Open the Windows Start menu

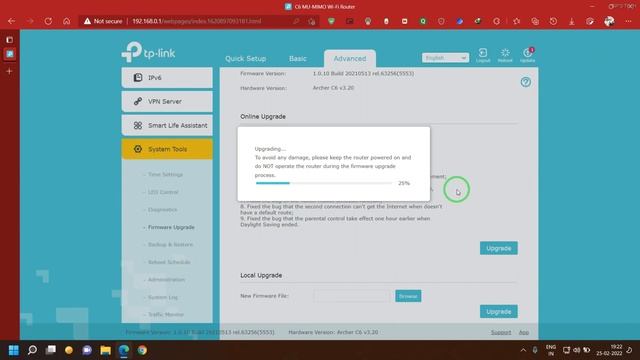point(14,350)
